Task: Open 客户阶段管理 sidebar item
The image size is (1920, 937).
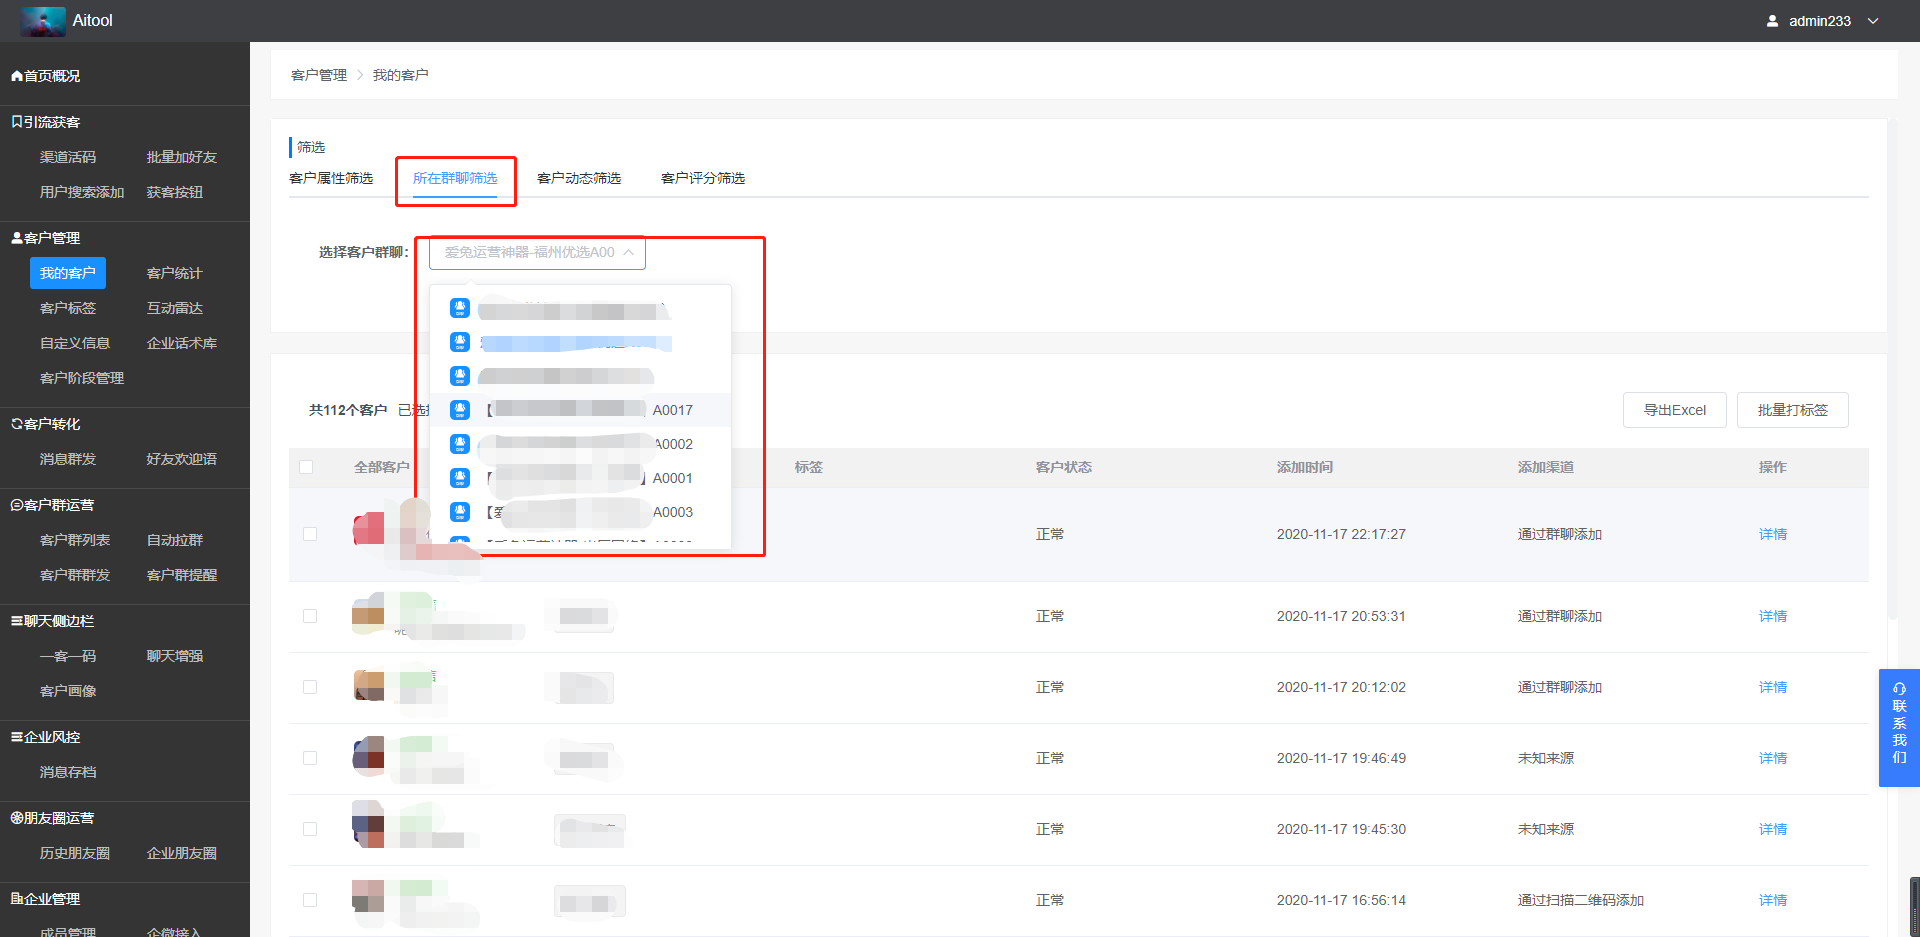Action: pyautogui.click(x=82, y=378)
